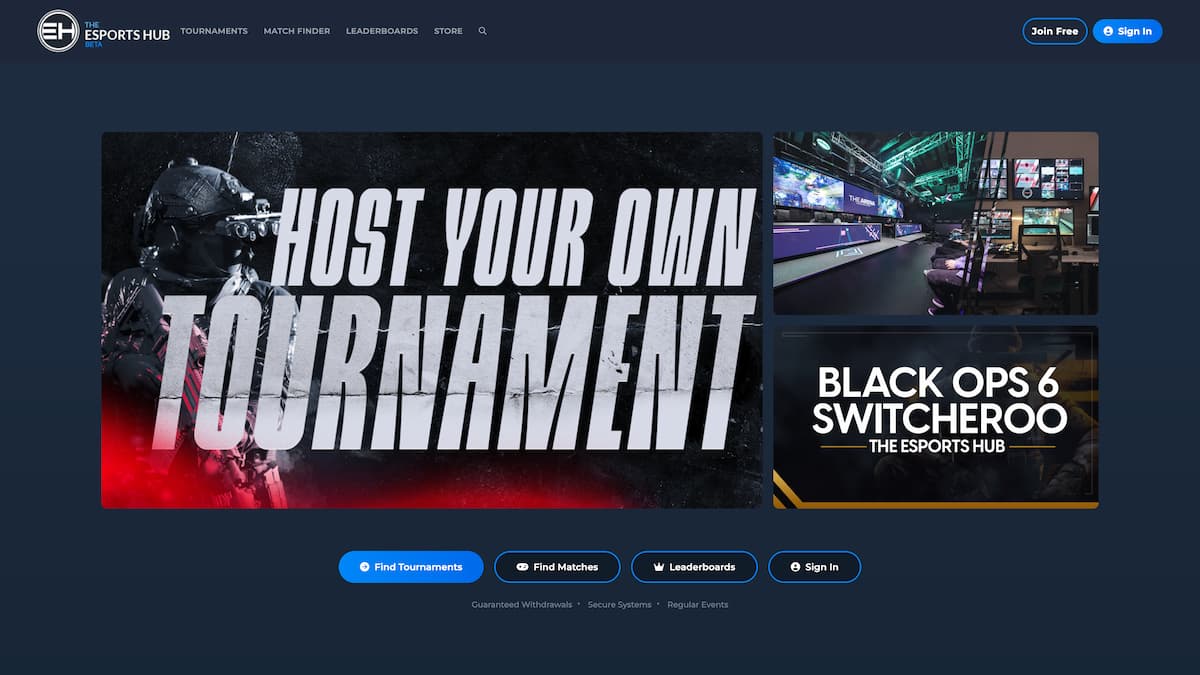Screen dimensions: 1200x675
Task: Click the Guaranteed Withdrawals text
Action: point(522,605)
